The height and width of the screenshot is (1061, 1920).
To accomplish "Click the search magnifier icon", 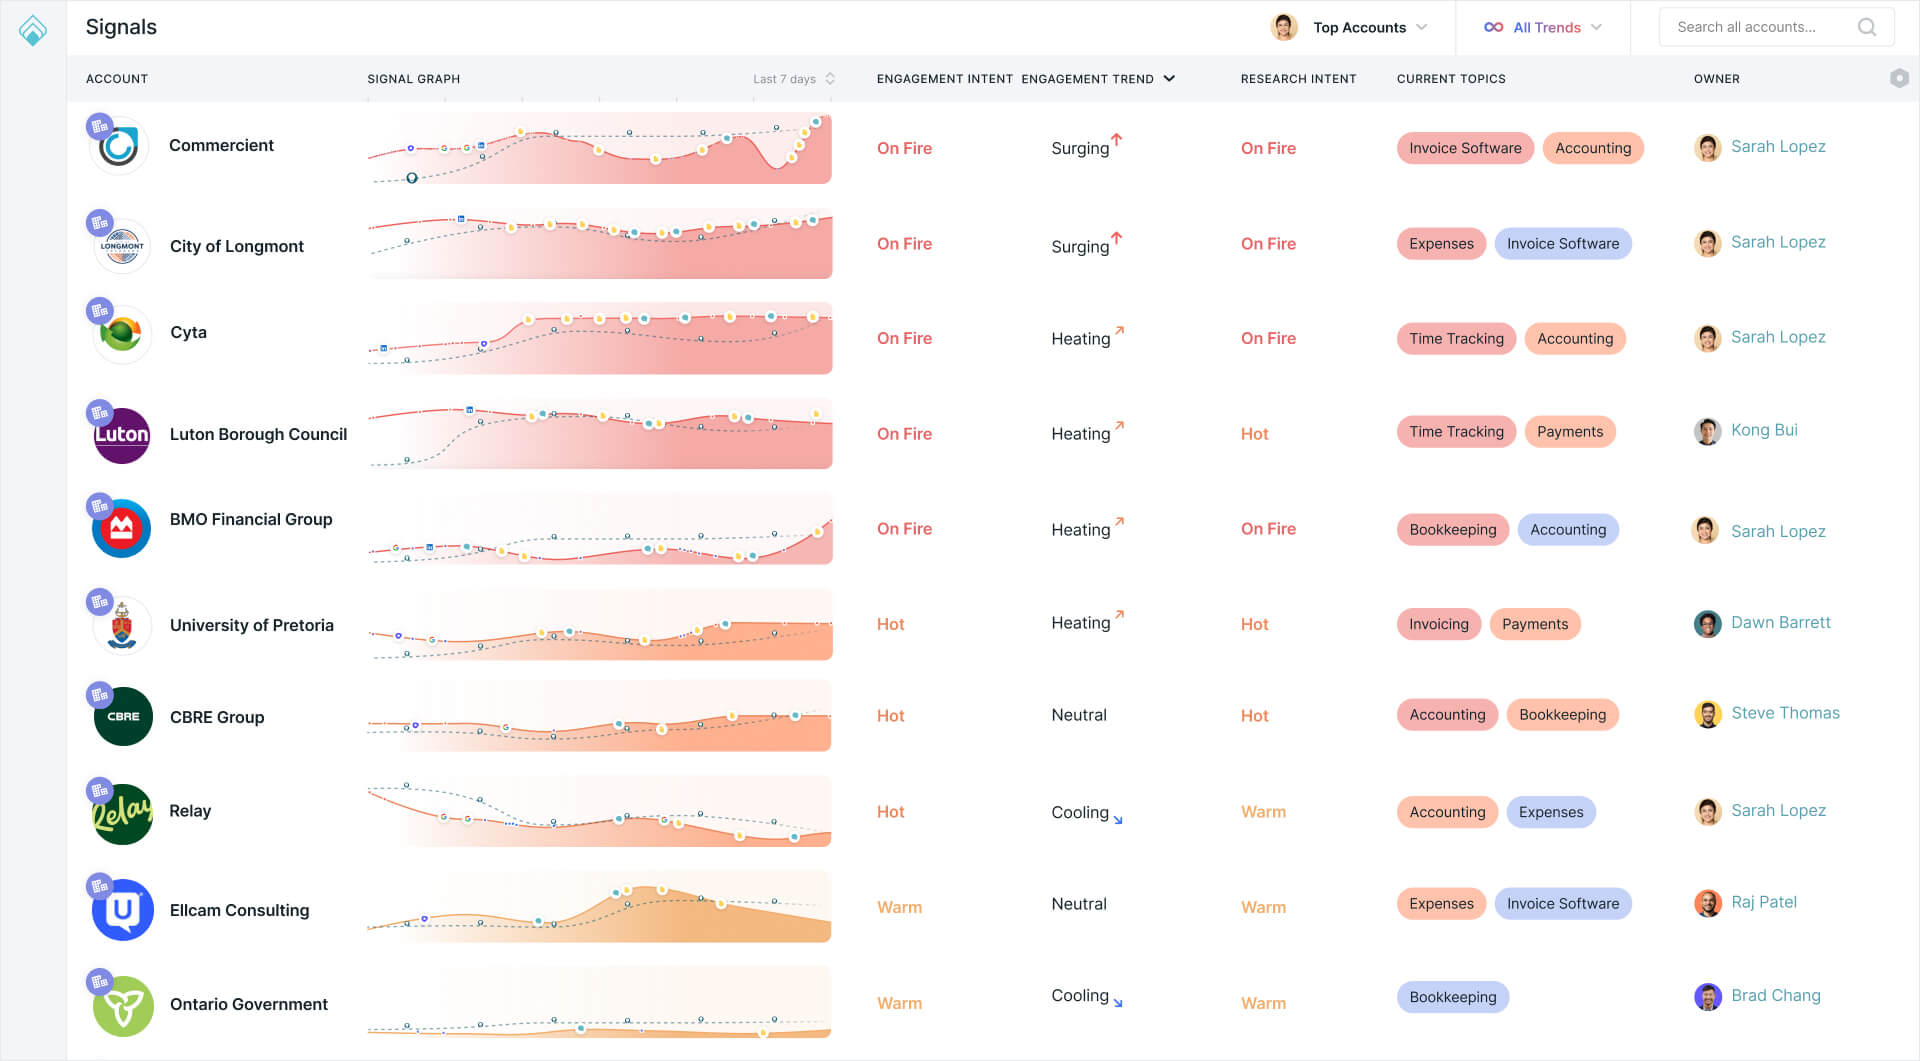I will coord(1866,27).
